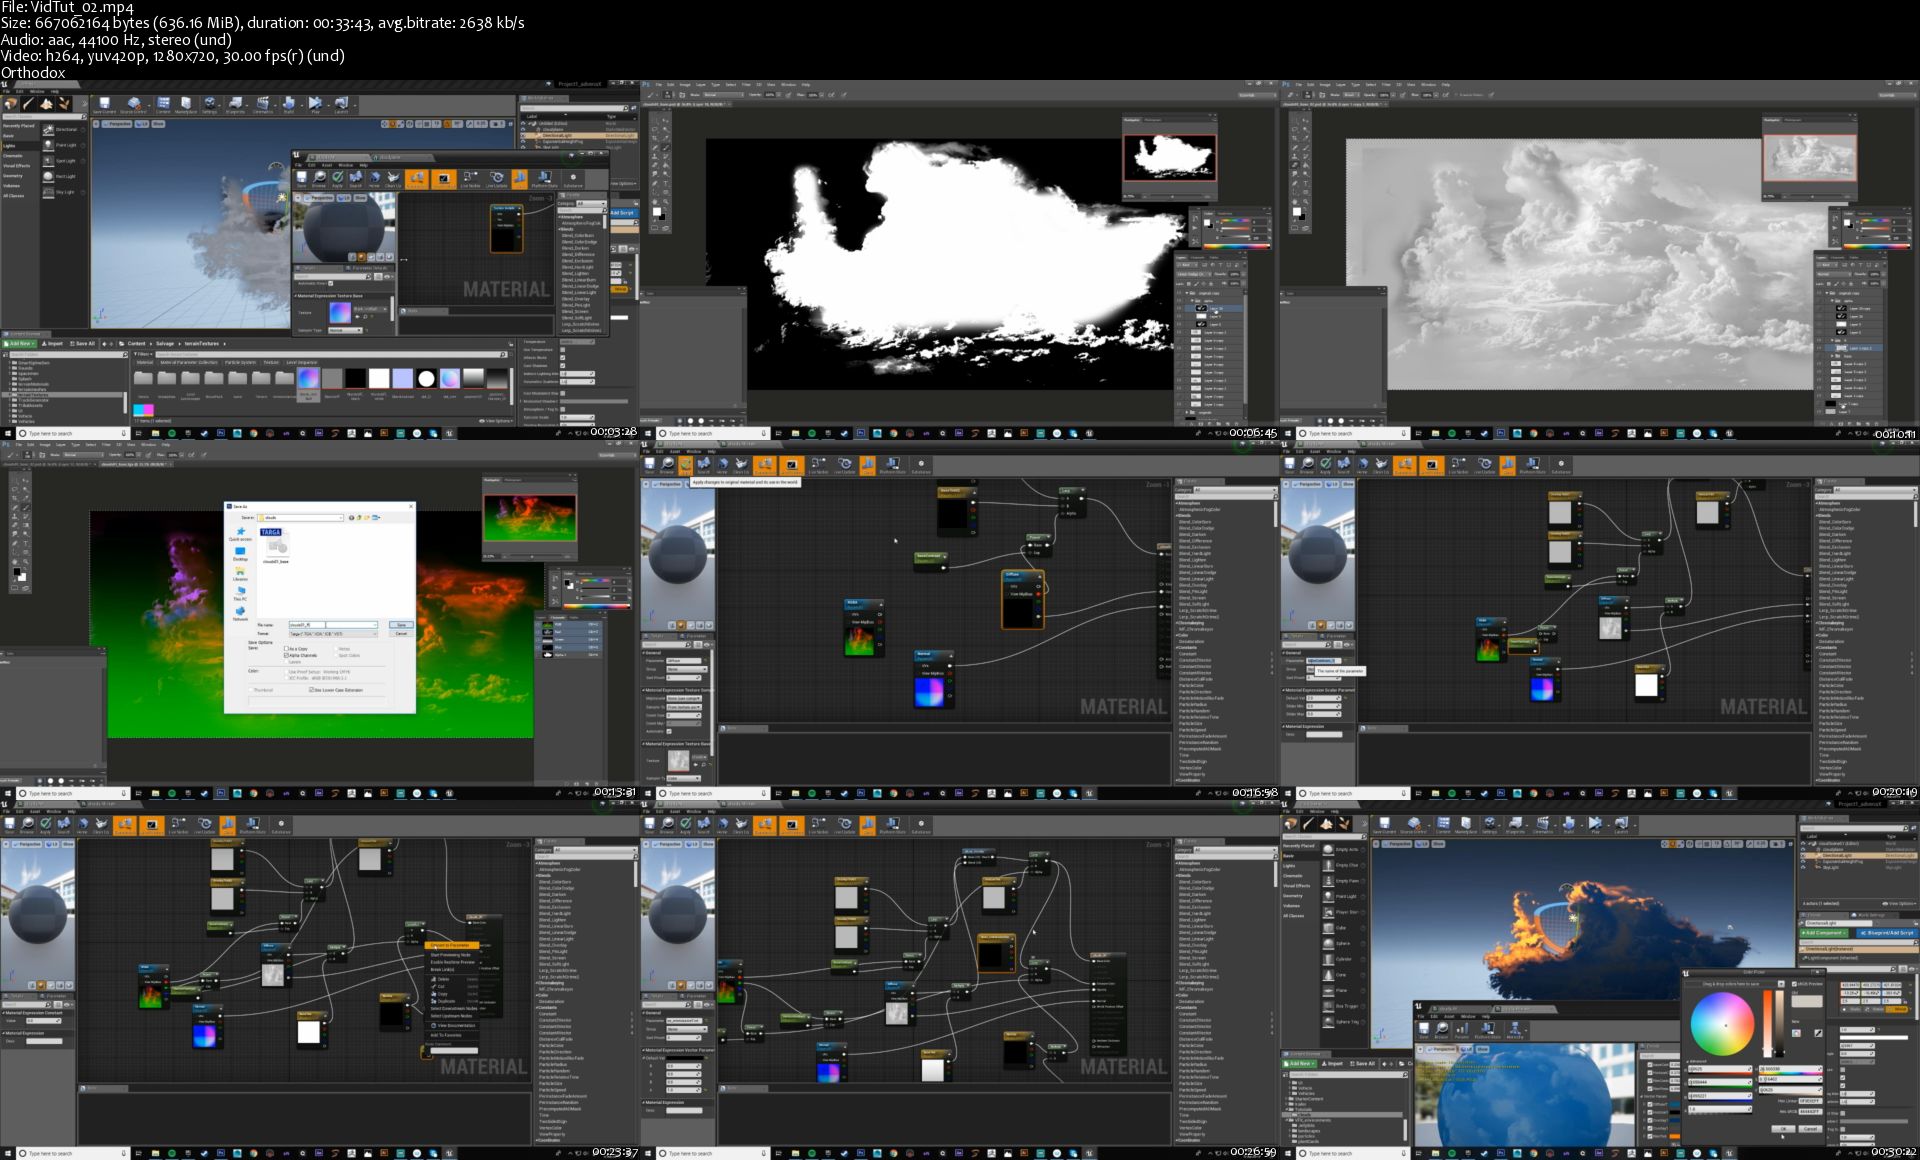
Task: In 00:30:22 color picker, click the color wheel
Action: coord(1722,1025)
